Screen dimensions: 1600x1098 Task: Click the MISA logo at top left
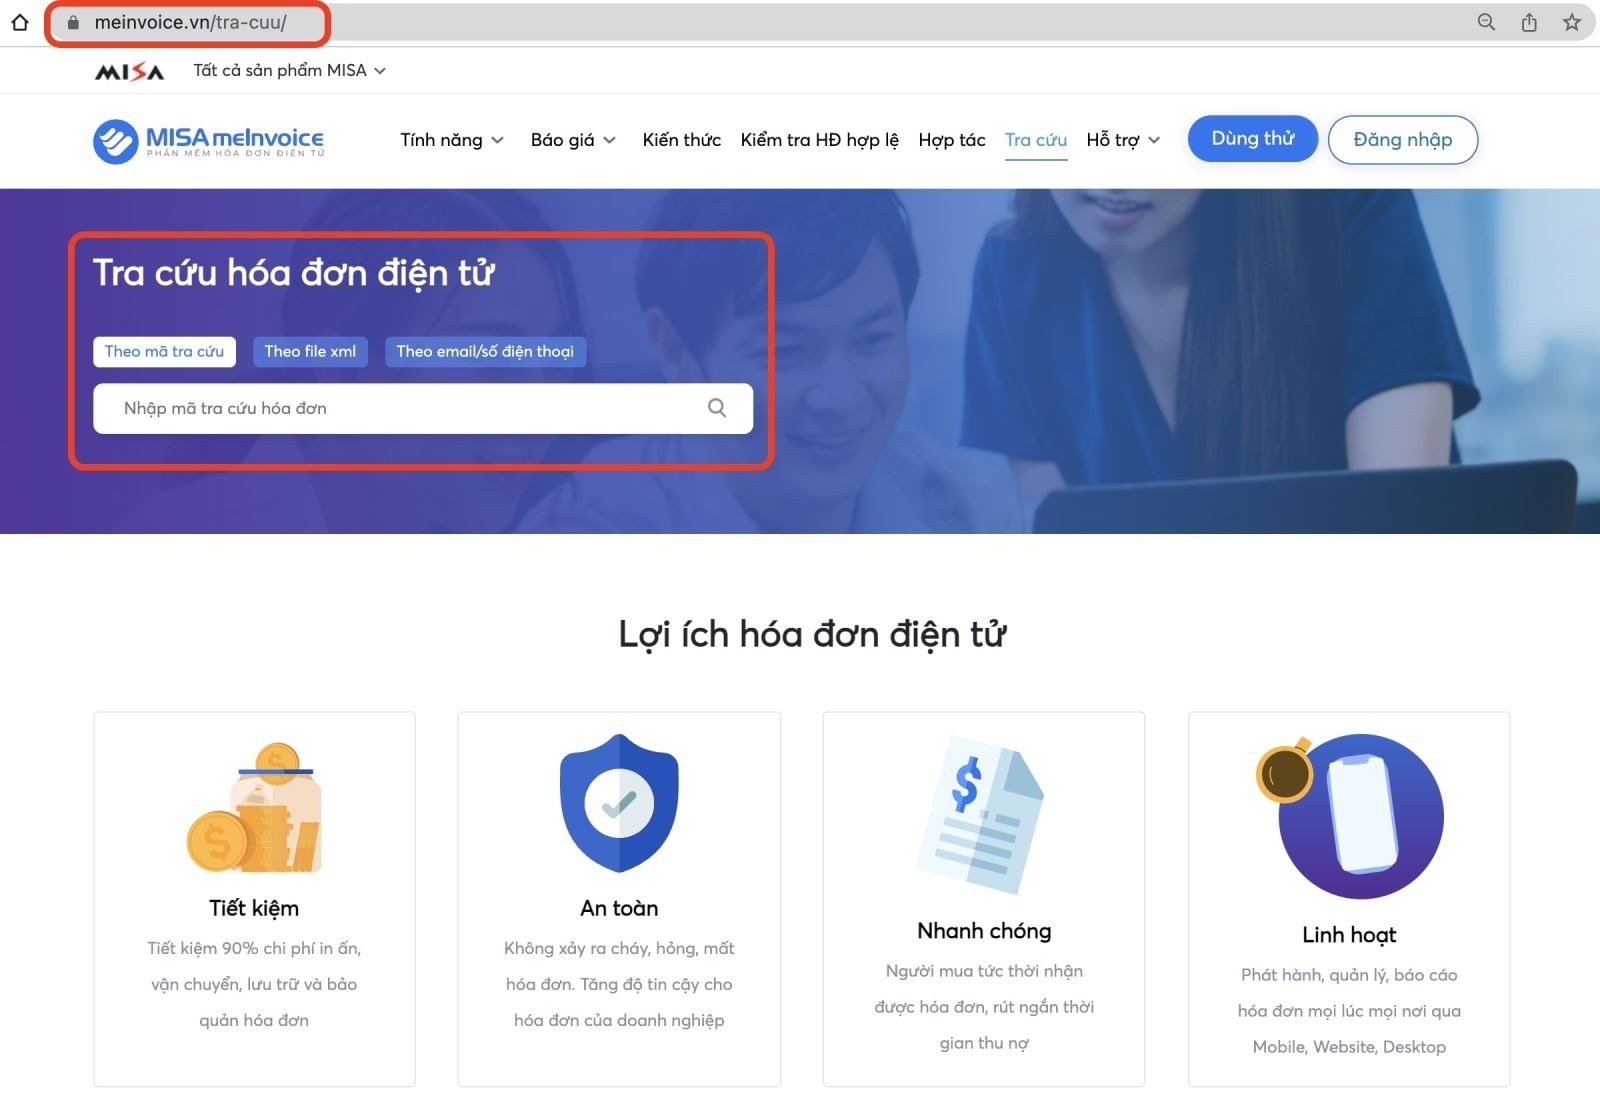click(x=131, y=70)
